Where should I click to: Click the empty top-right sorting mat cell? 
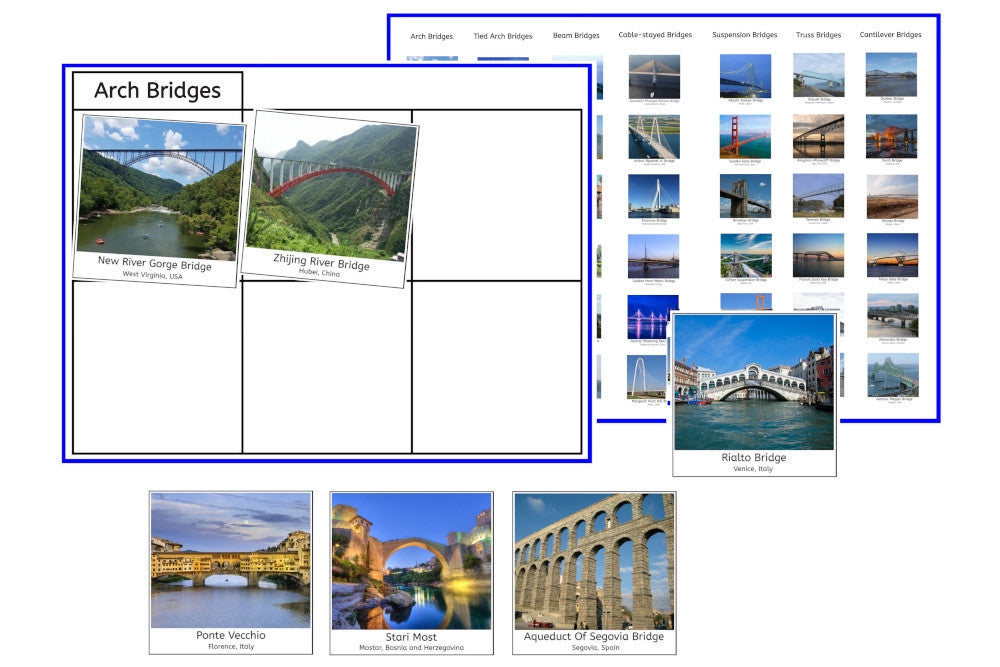(496, 195)
